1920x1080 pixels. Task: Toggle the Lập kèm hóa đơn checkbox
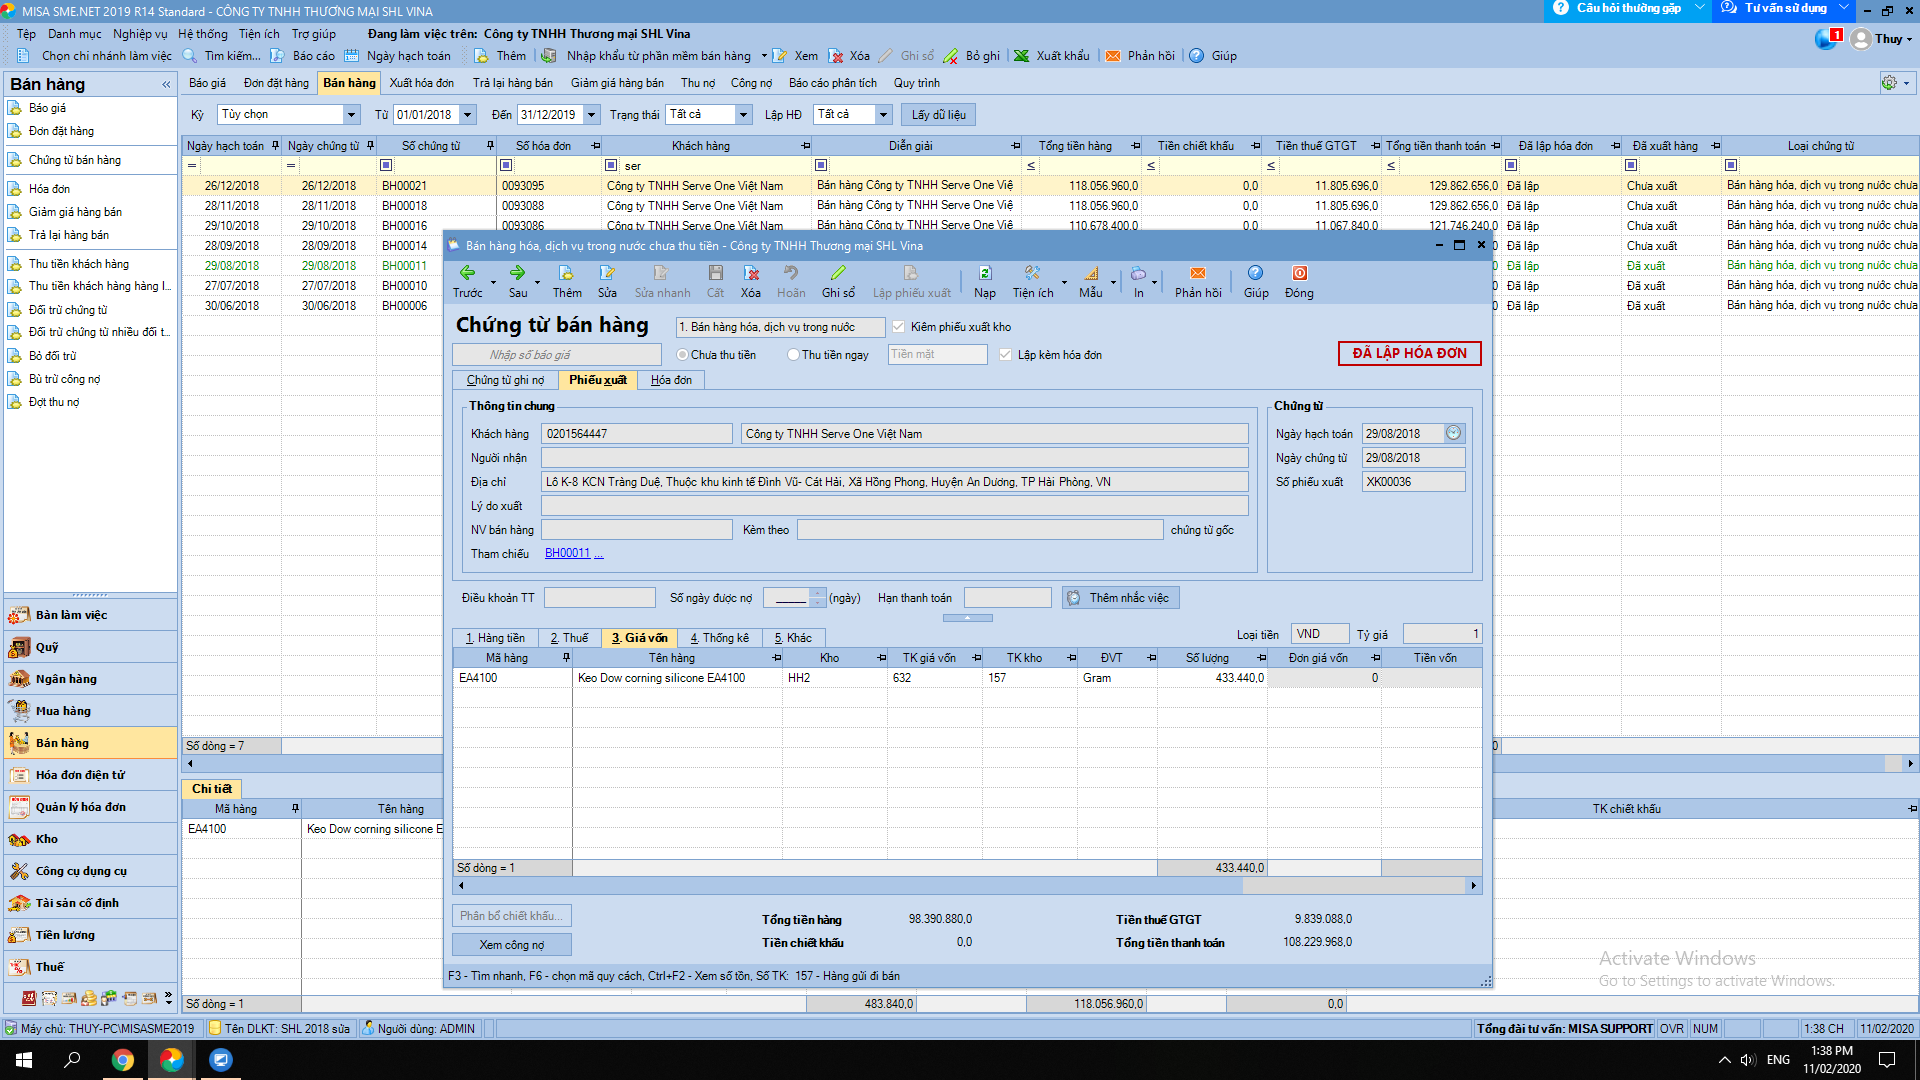click(1005, 355)
